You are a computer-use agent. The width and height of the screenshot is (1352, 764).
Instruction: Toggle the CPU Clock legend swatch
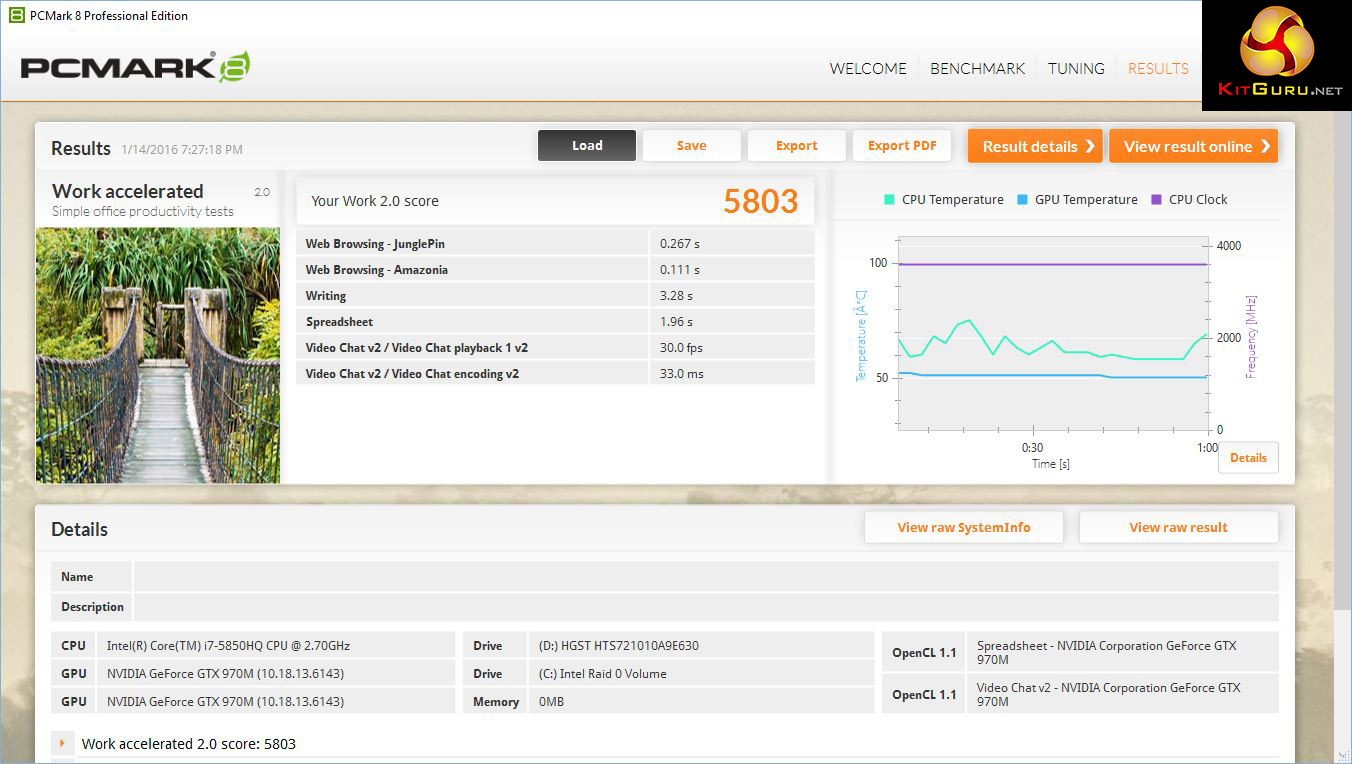pyautogui.click(x=1157, y=199)
